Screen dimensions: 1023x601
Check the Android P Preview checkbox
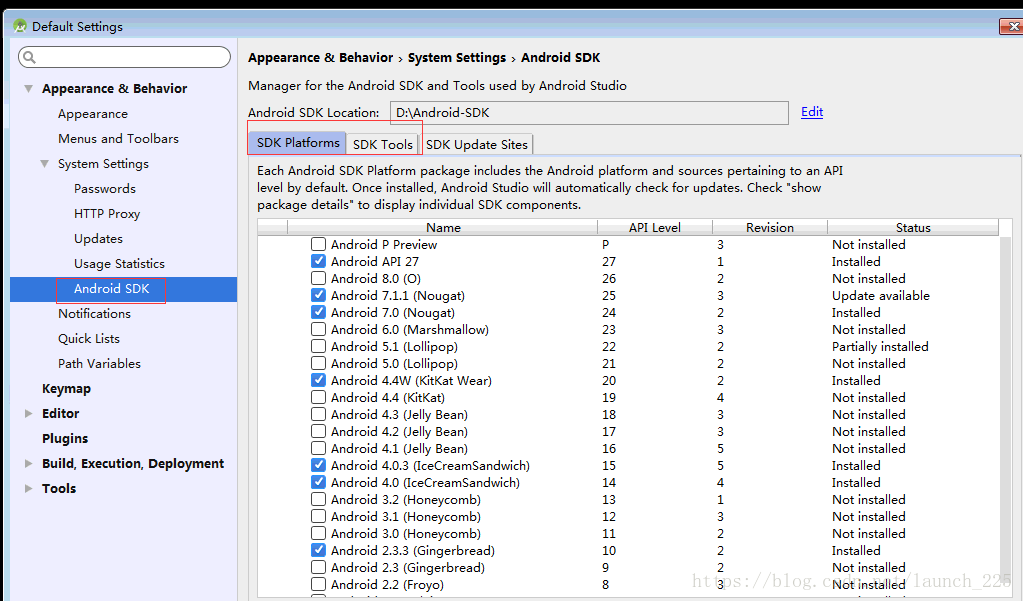(318, 244)
